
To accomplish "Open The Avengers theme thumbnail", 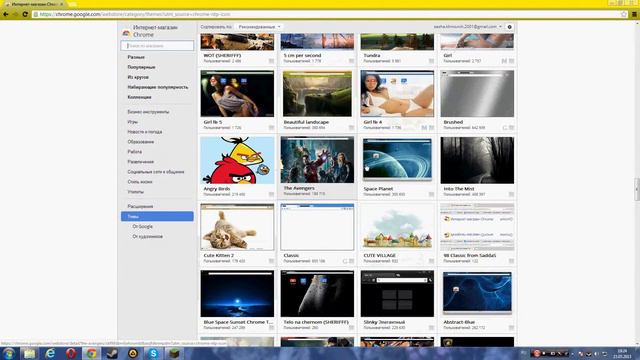I will [x=317, y=160].
